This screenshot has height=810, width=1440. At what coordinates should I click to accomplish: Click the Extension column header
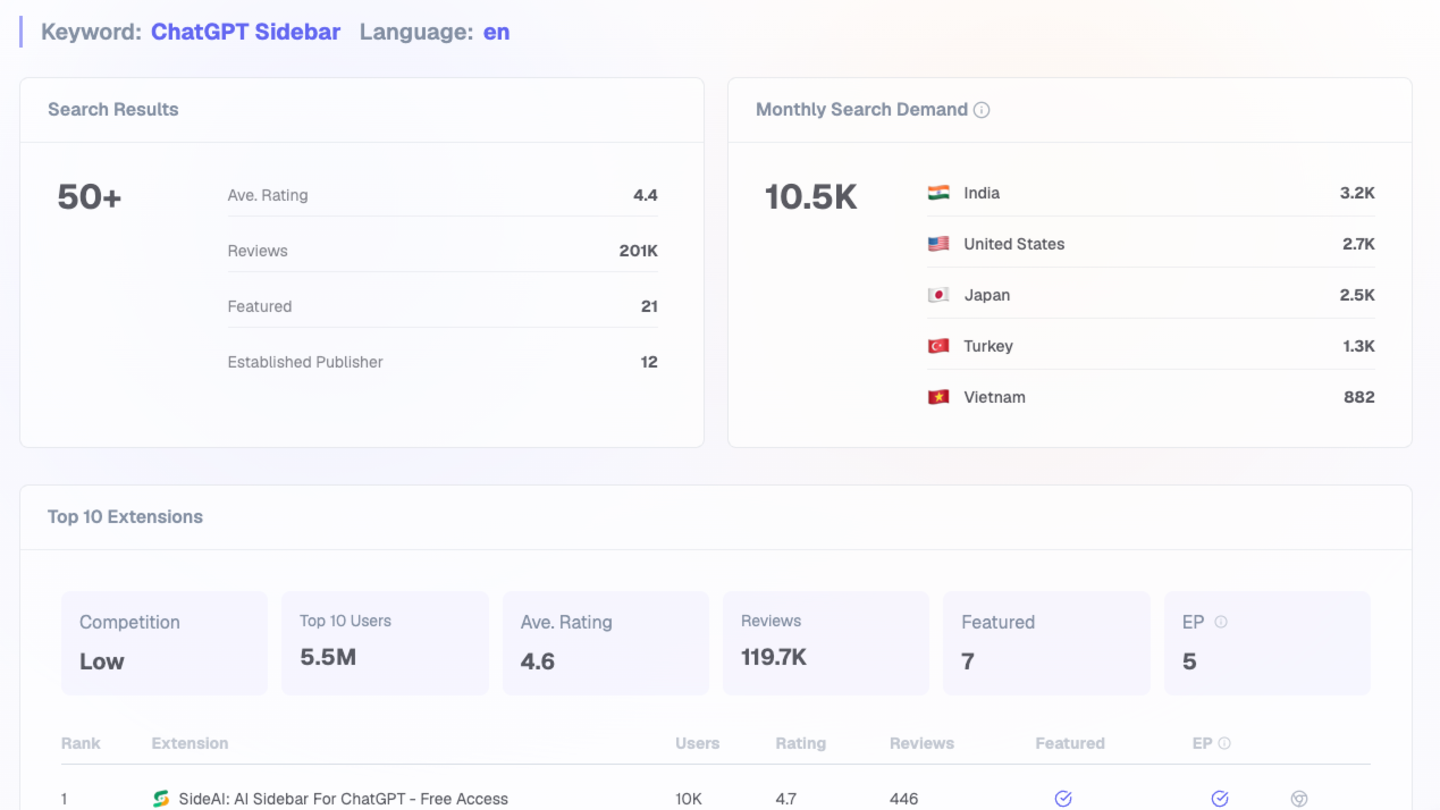[190, 743]
